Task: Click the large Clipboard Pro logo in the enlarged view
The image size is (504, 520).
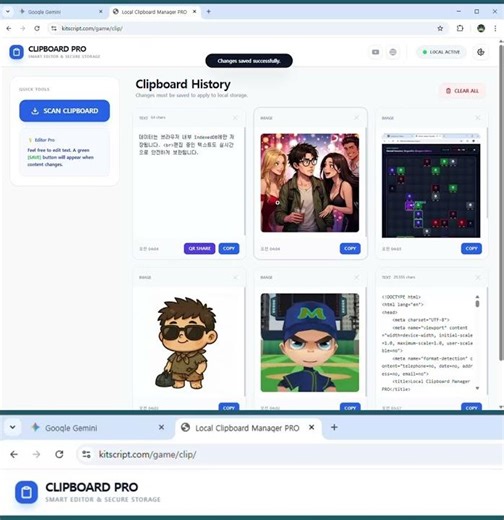Action: tap(26, 492)
